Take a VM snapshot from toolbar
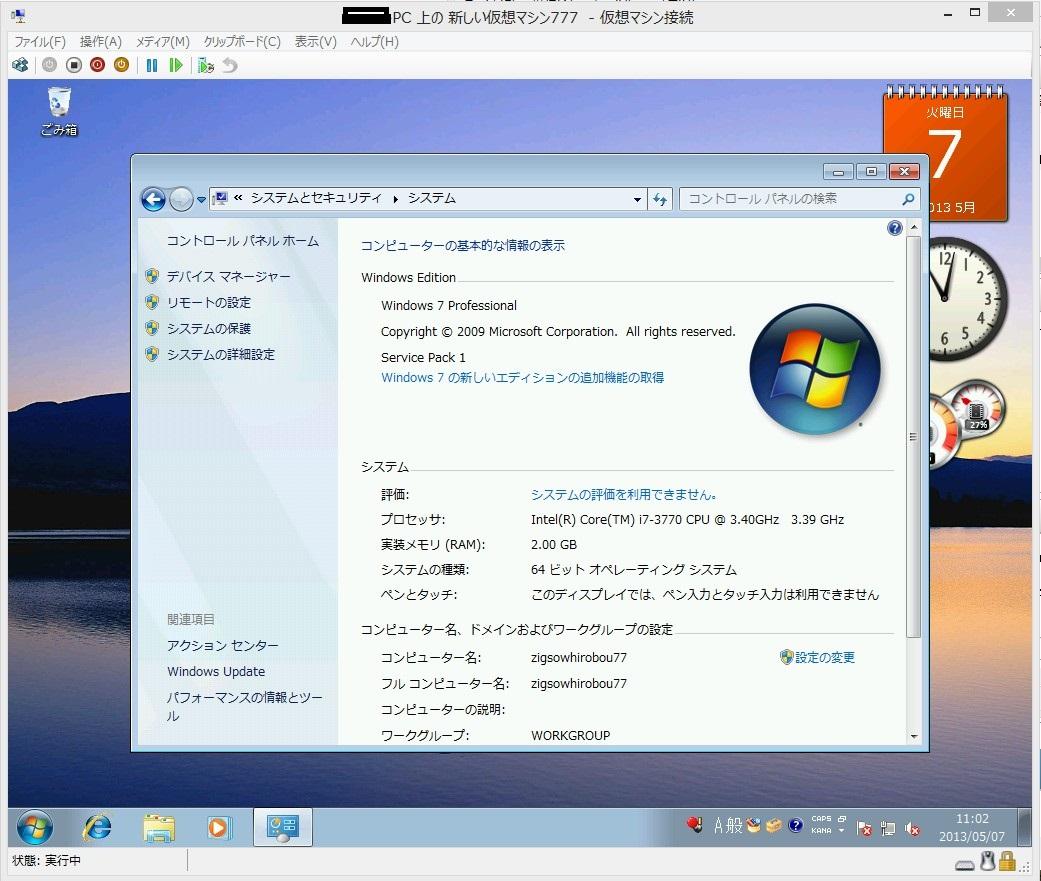 [206, 65]
